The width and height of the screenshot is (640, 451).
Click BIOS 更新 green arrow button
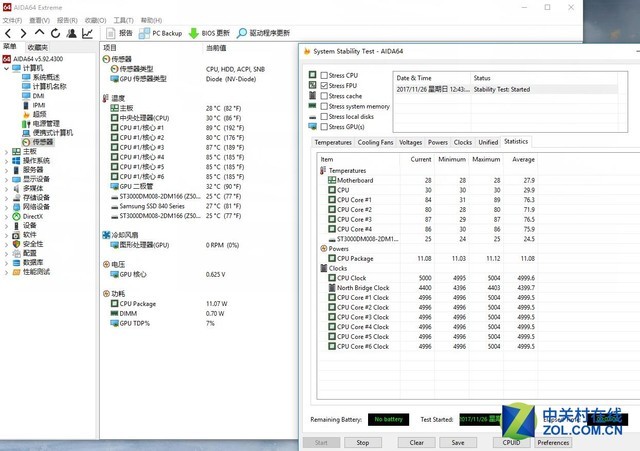(209, 33)
